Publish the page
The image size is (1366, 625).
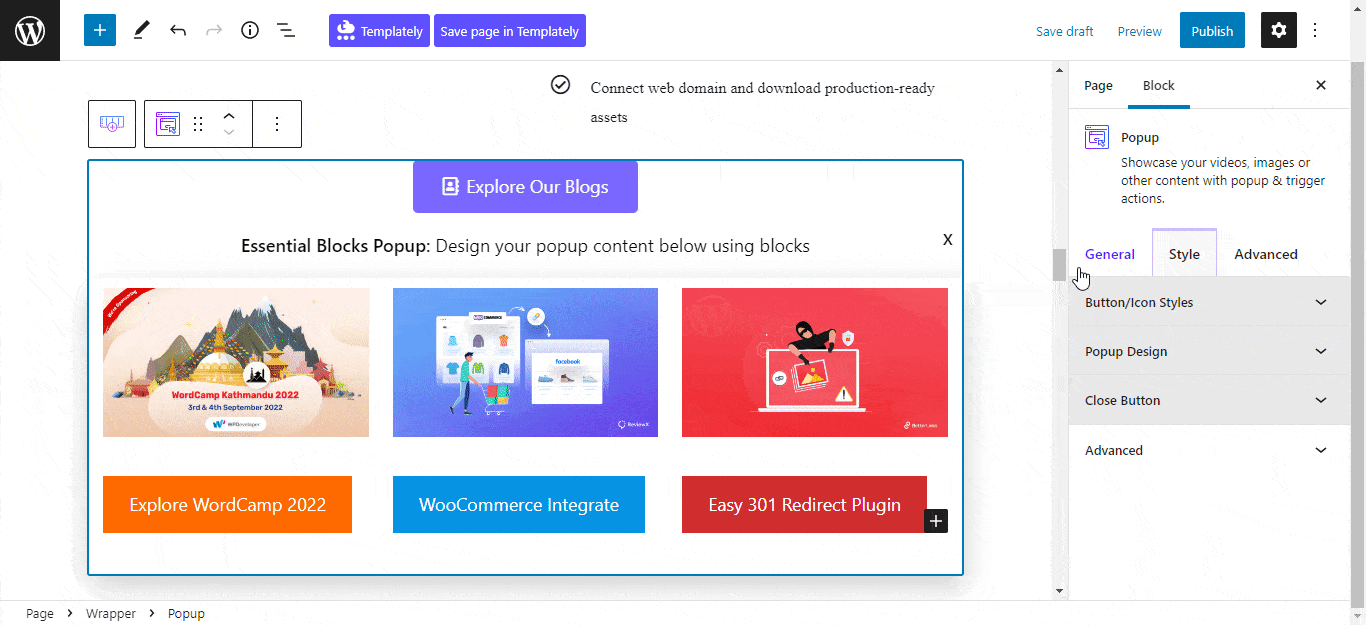tap(1212, 30)
